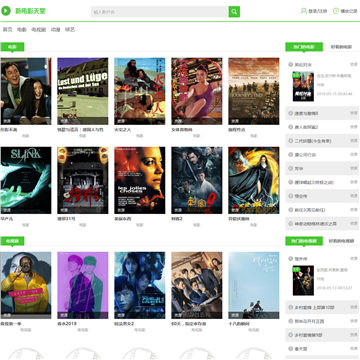360x360 pixels.
Task: Focus the movie name search field
Action: coord(159,12)
